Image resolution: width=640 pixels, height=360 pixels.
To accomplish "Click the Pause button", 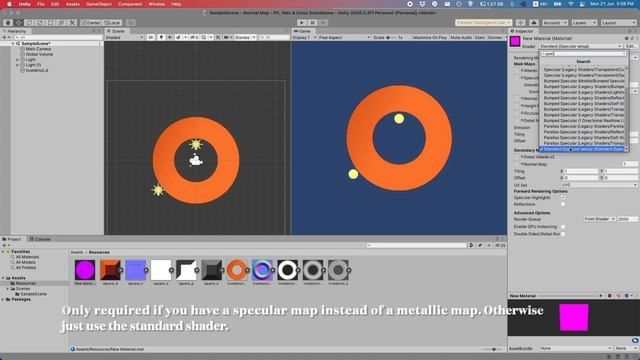I will pos(312,23).
